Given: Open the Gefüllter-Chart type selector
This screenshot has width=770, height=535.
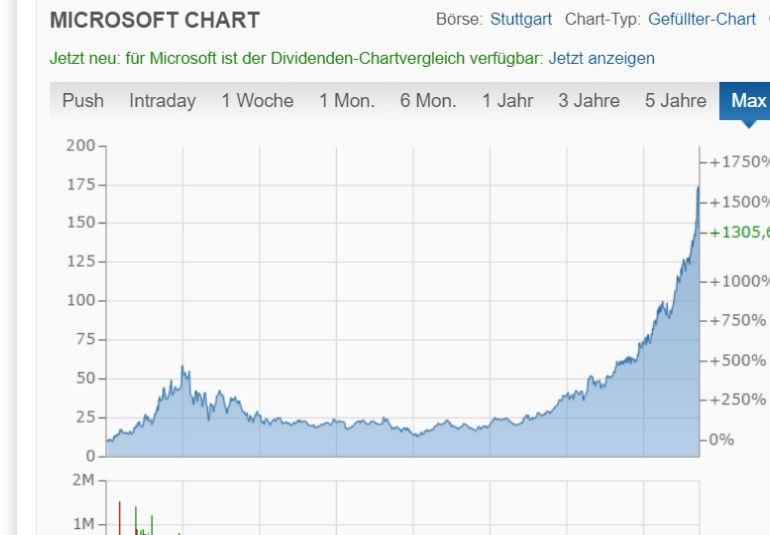Looking at the screenshot, I should pos(701,19).
